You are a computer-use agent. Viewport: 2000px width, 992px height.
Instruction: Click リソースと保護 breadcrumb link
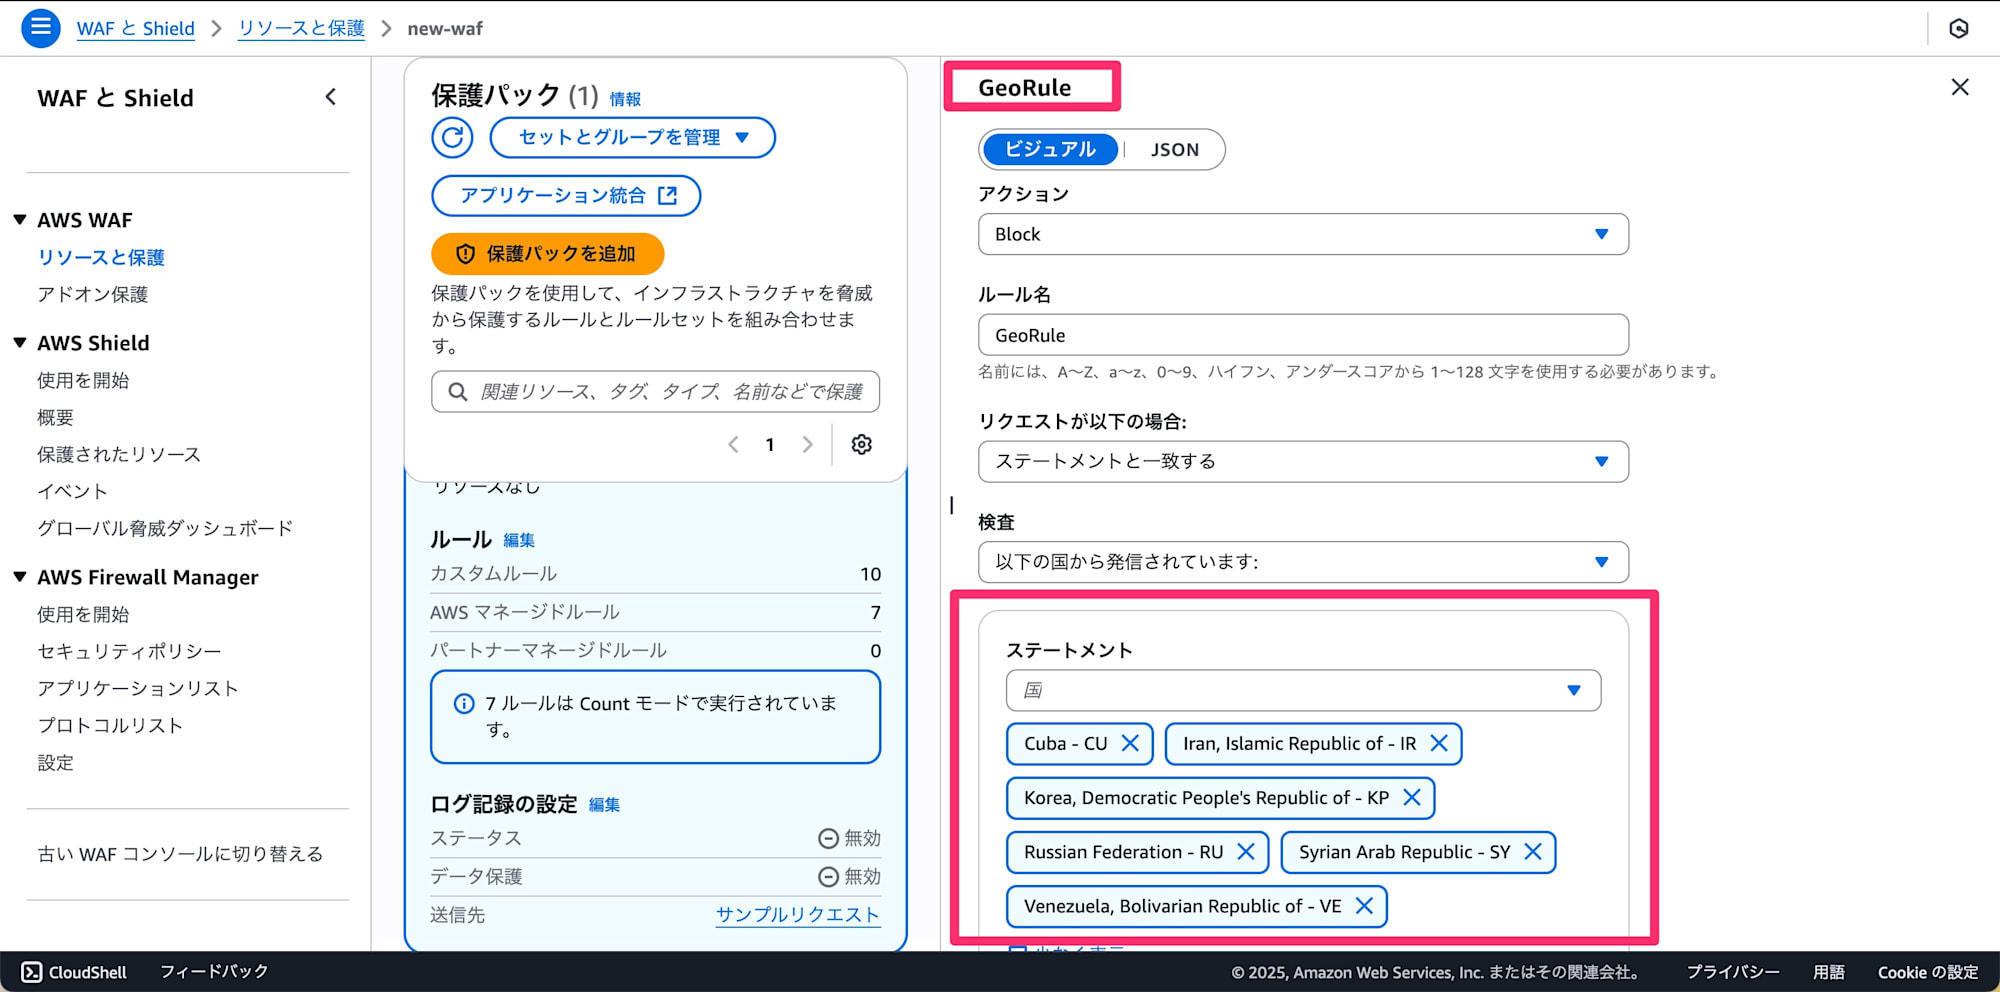[301, 28]
